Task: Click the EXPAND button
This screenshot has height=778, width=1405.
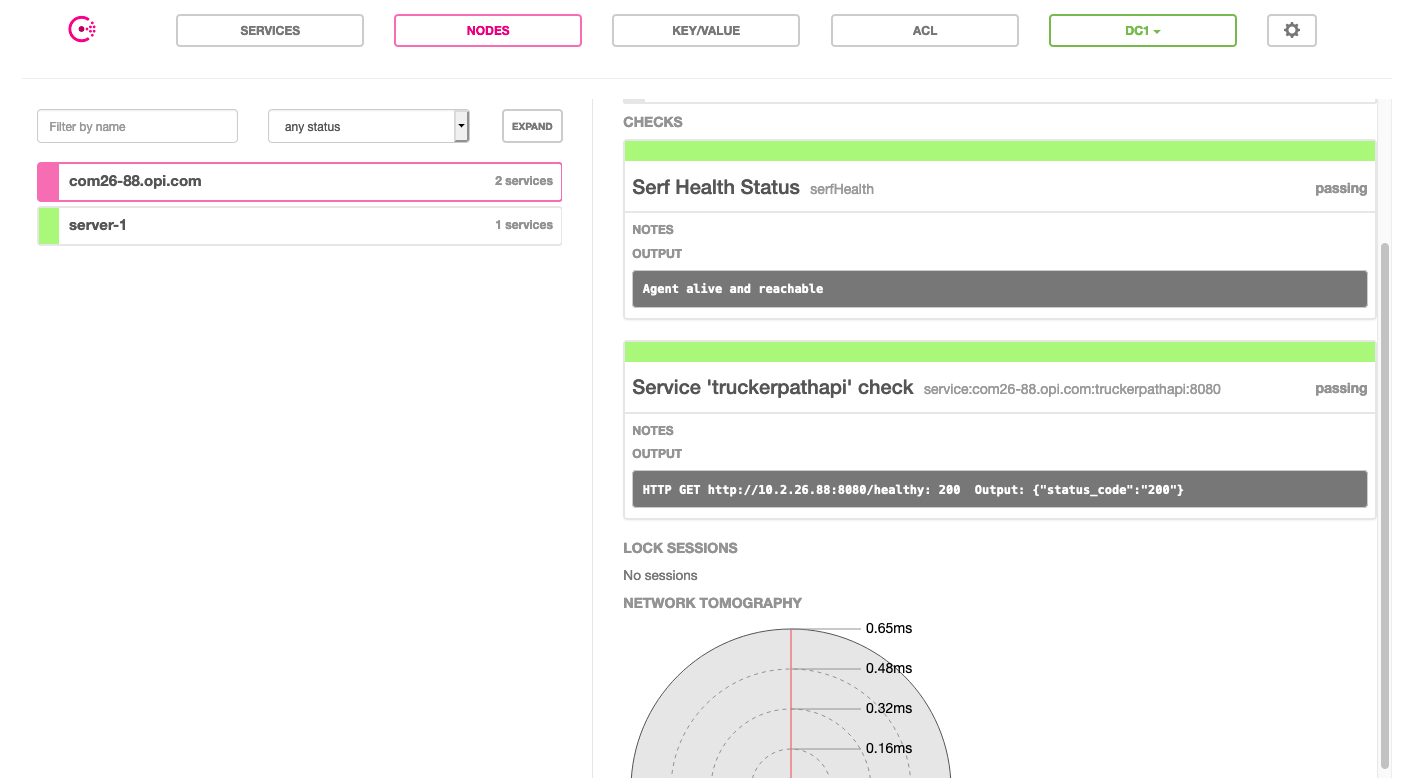Action: pos(532,126)
